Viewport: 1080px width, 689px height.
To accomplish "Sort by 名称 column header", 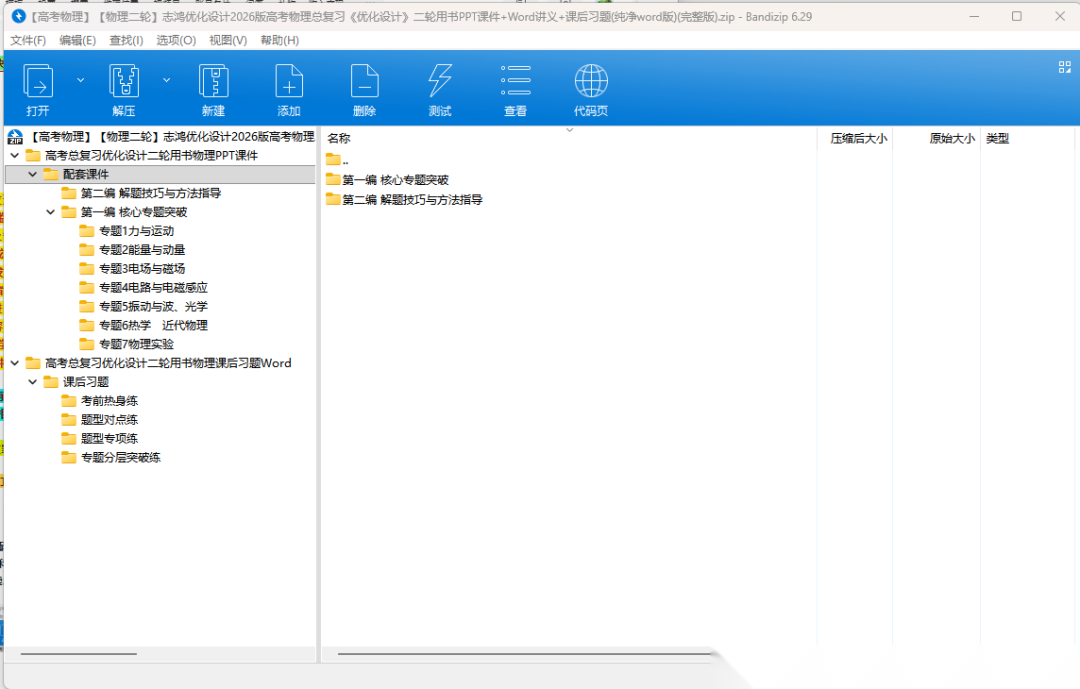I will point(340,139).
